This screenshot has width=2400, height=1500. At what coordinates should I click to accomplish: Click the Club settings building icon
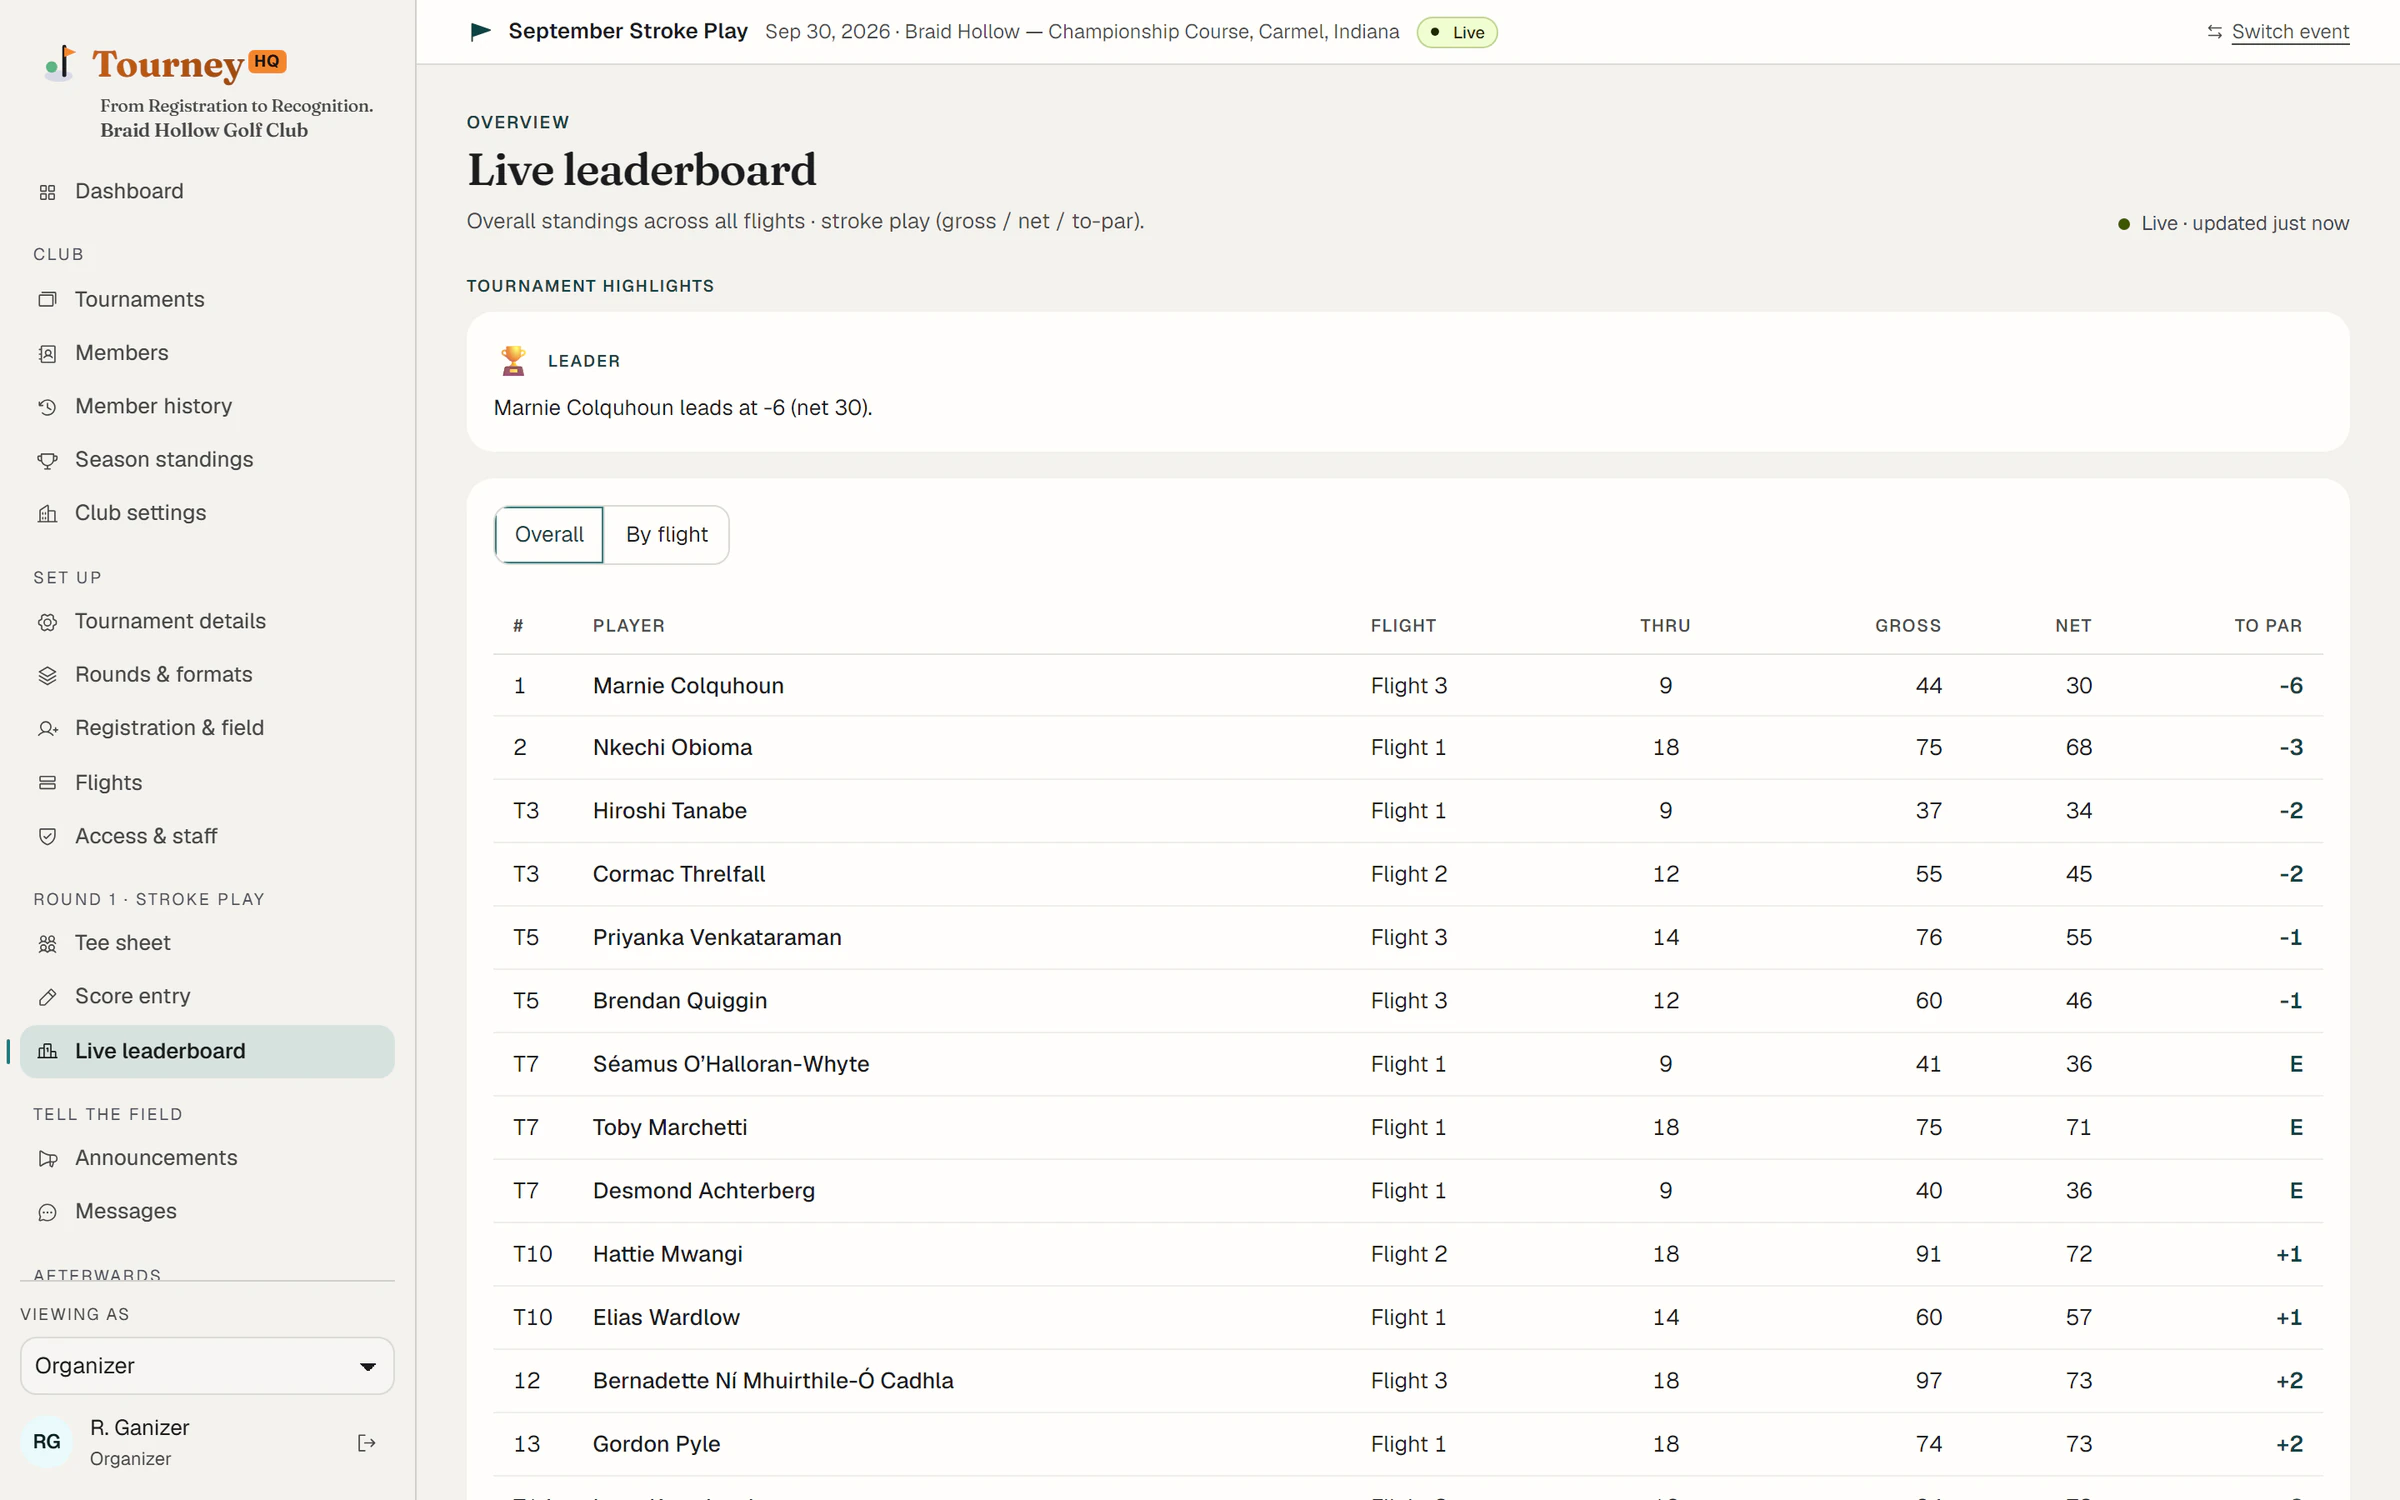tap(47, 513)
